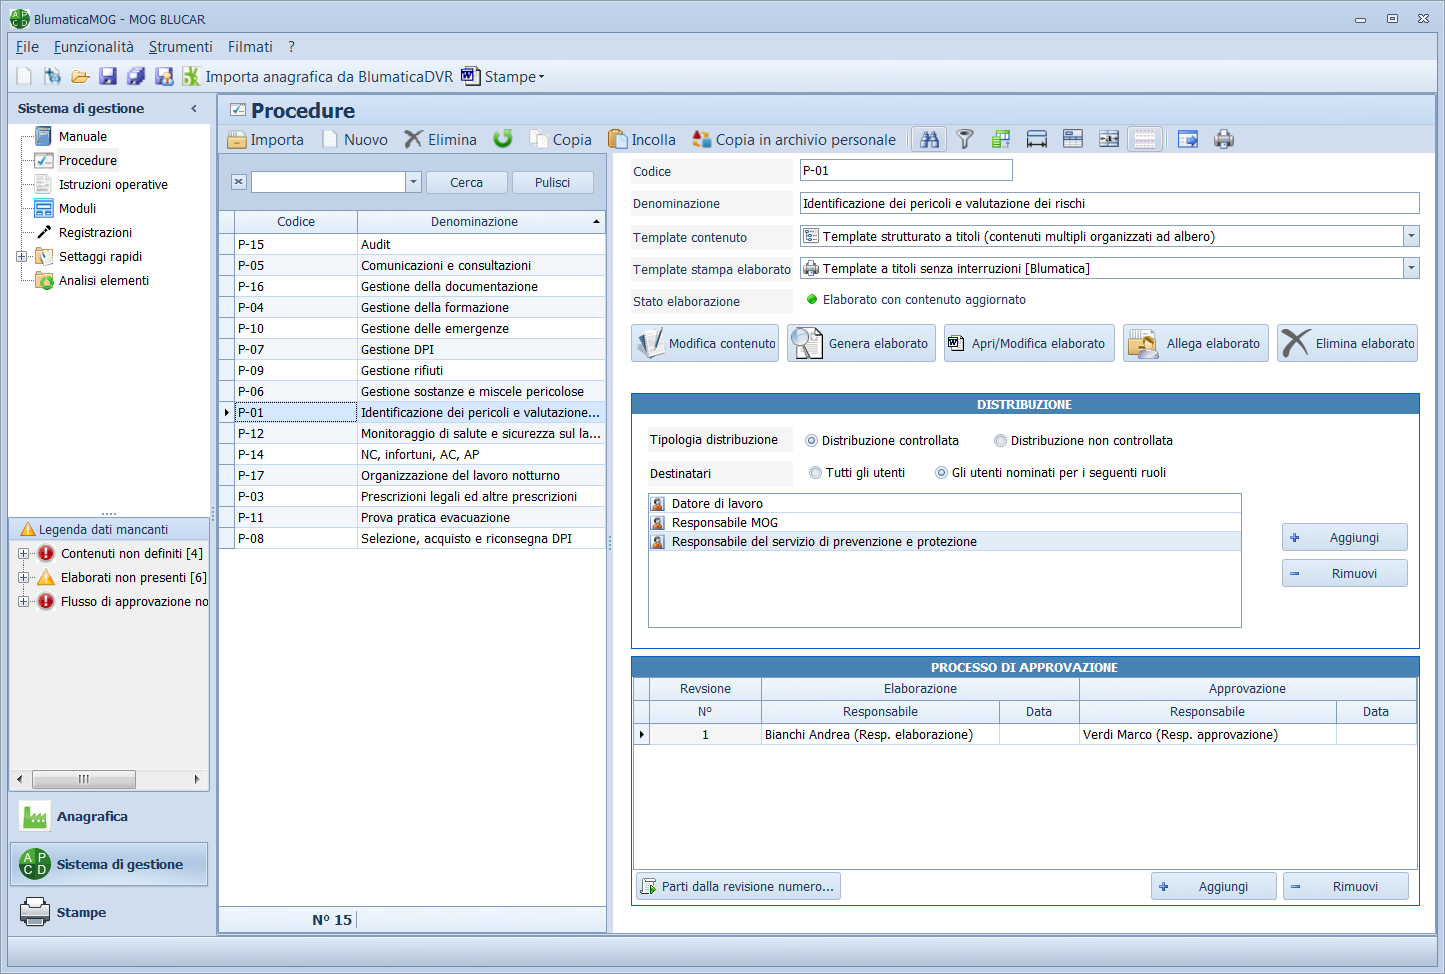Open the Funzionalità menu
1445x974 pixels.
(93, 47)
